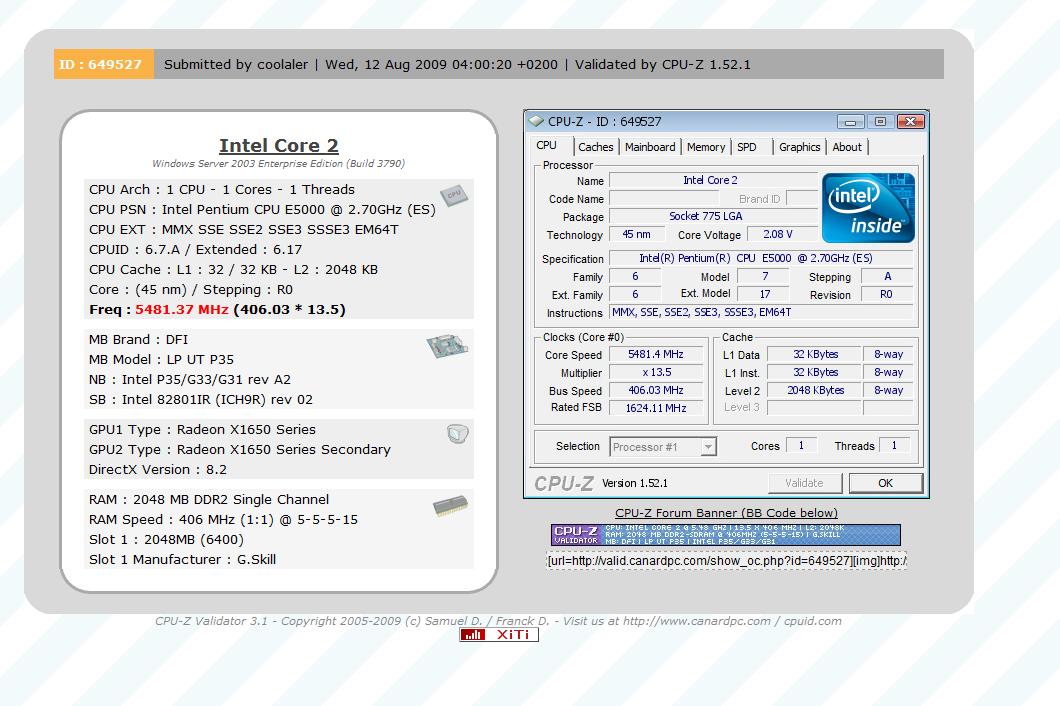
Task: Click the Windows Server 2003 Enterprise Edition subtitle
Action: 279,164
